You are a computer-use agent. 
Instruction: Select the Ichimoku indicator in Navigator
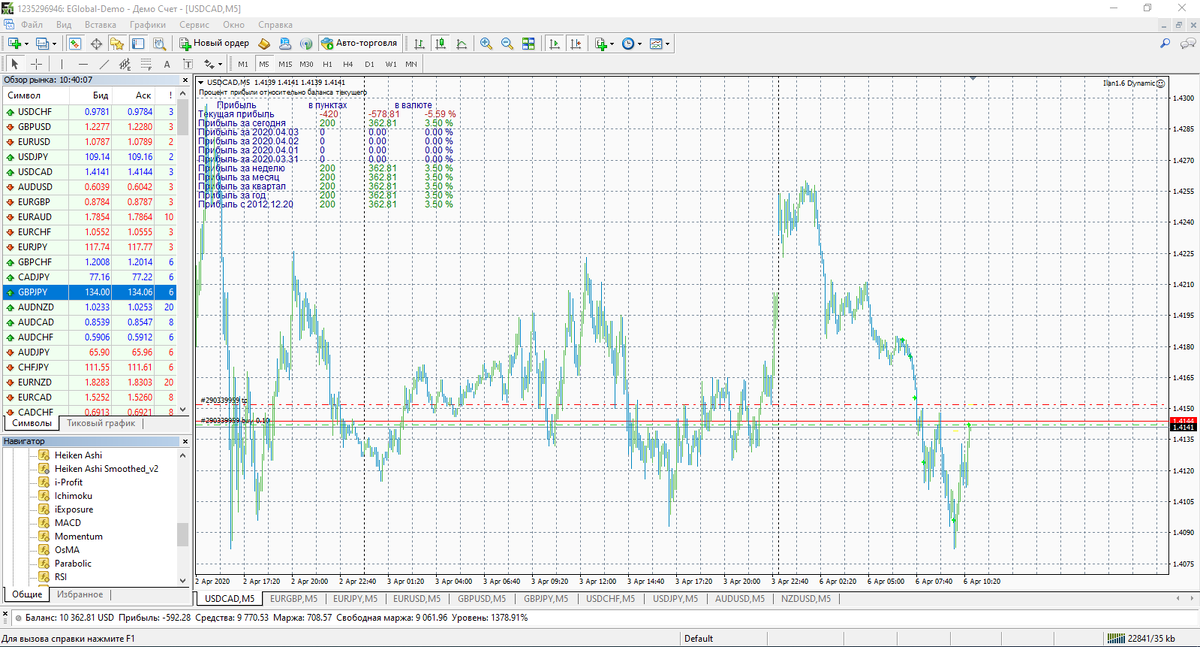click(74, 495)
